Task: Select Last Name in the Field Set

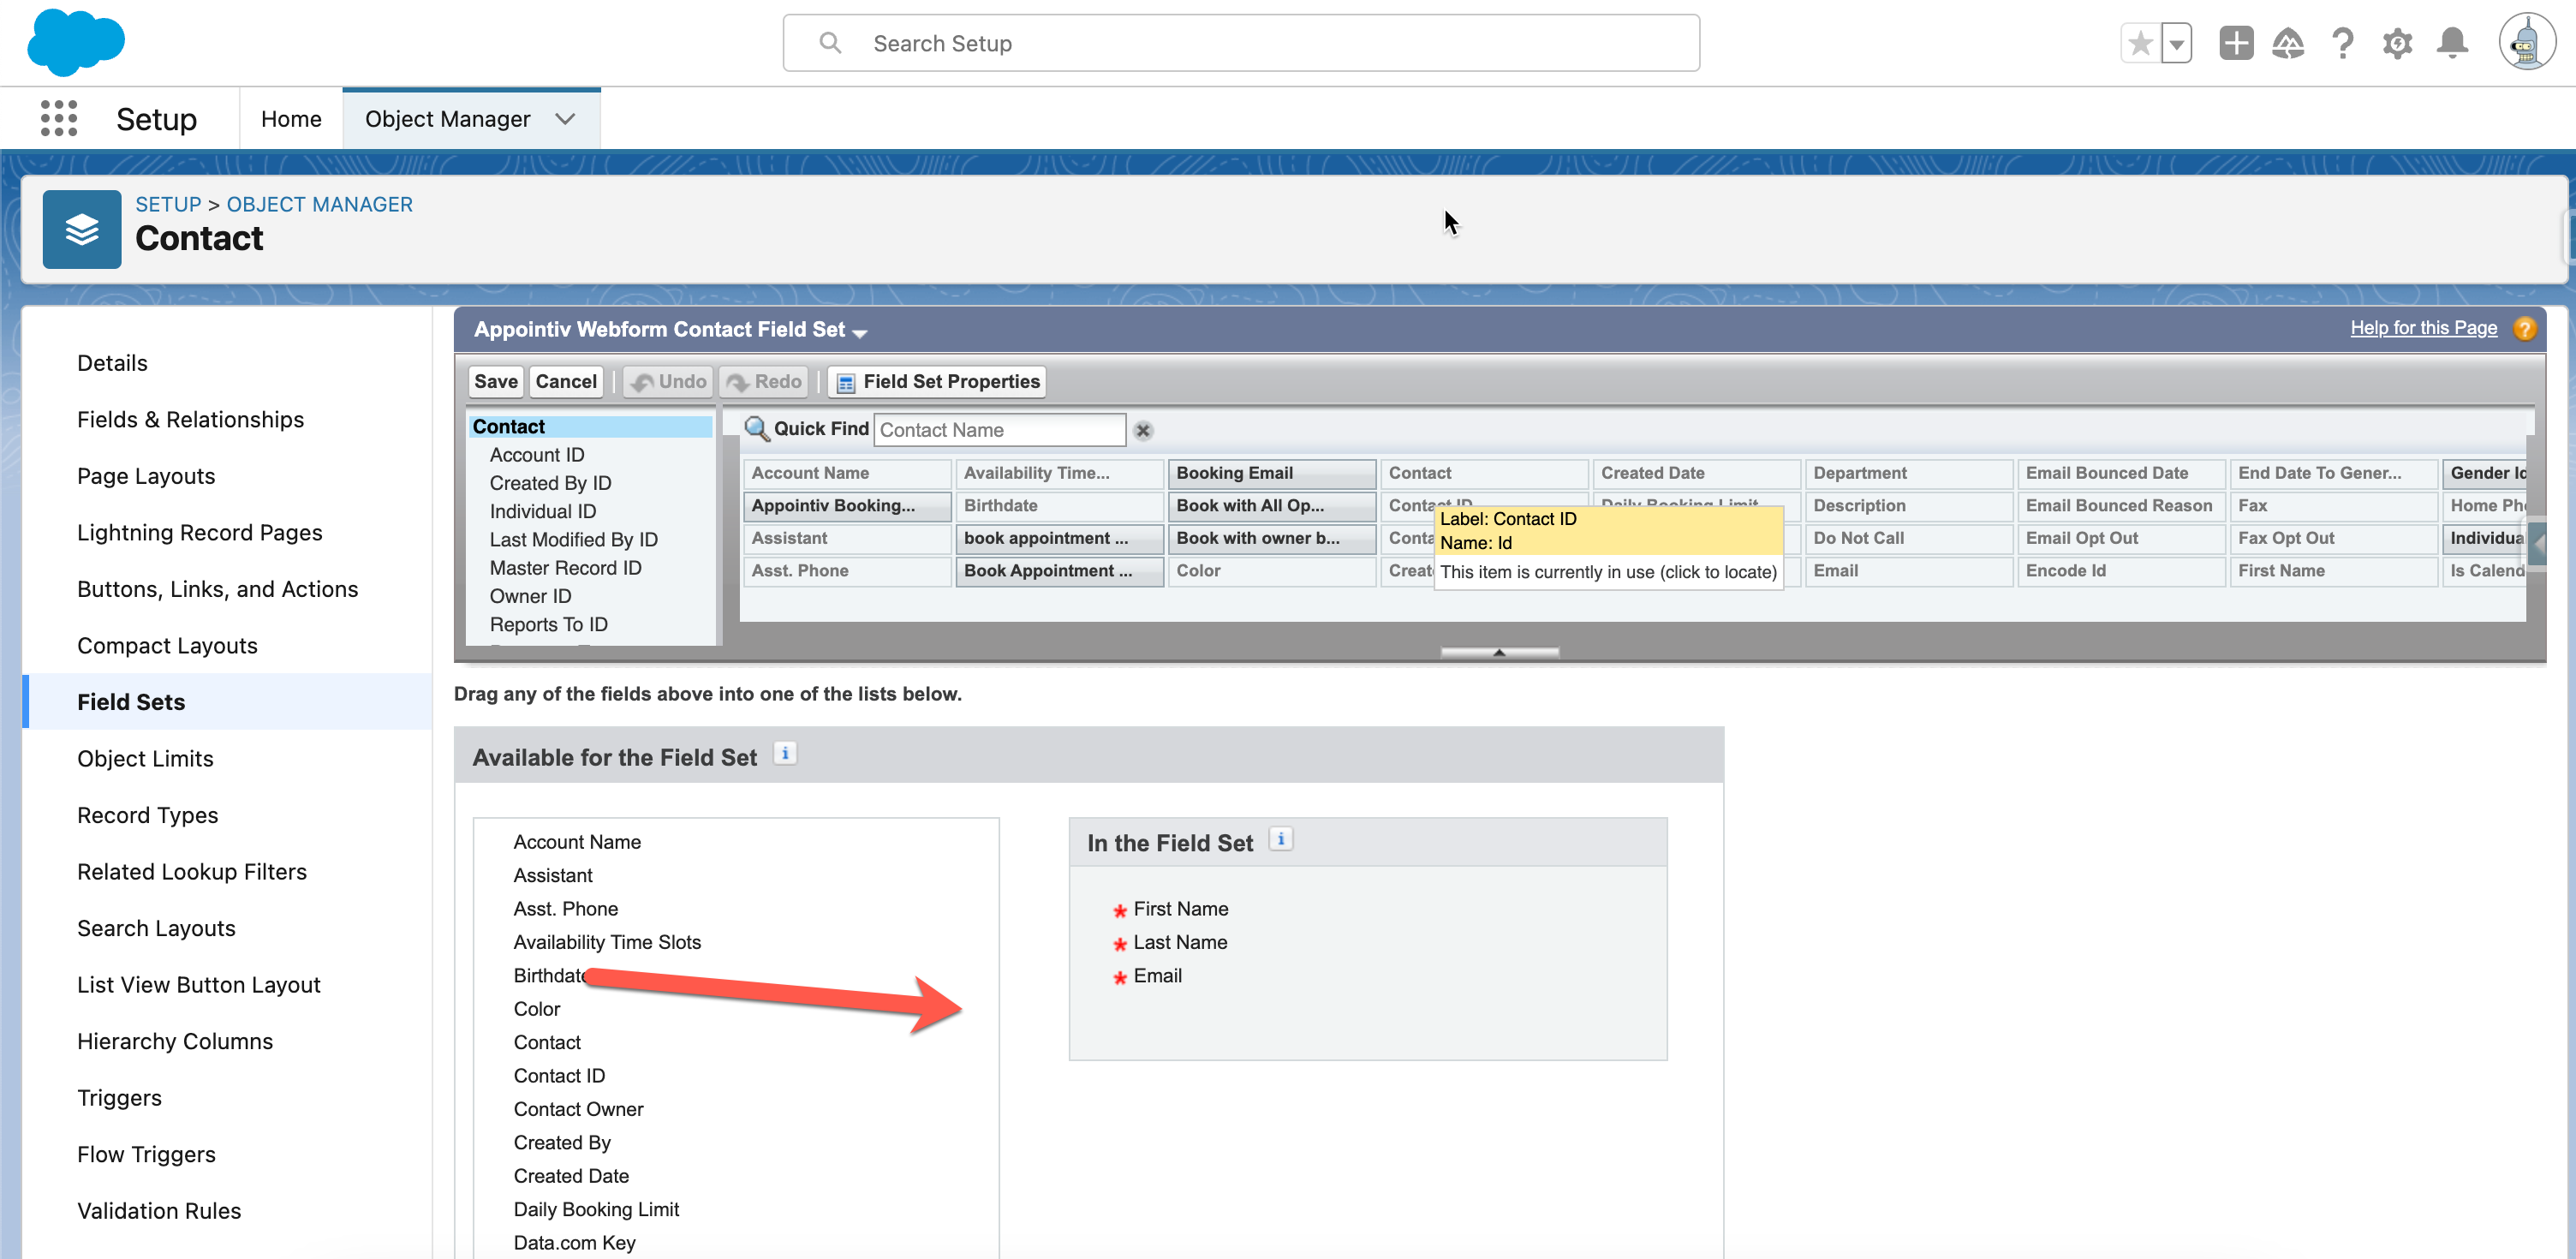Action: click(1180, 942)
